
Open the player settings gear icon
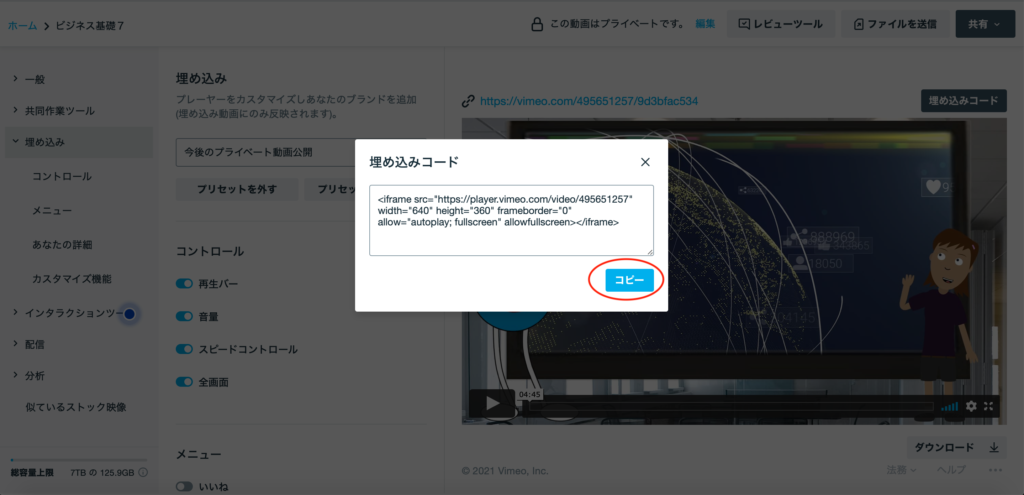pos(971,406)
